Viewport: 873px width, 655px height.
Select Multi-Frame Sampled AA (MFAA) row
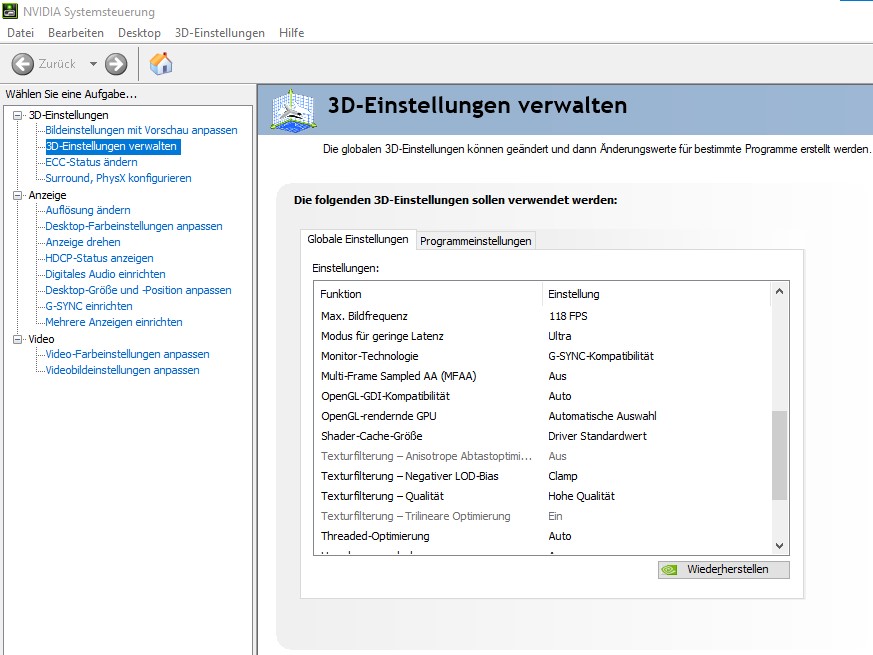coord(543,377)
